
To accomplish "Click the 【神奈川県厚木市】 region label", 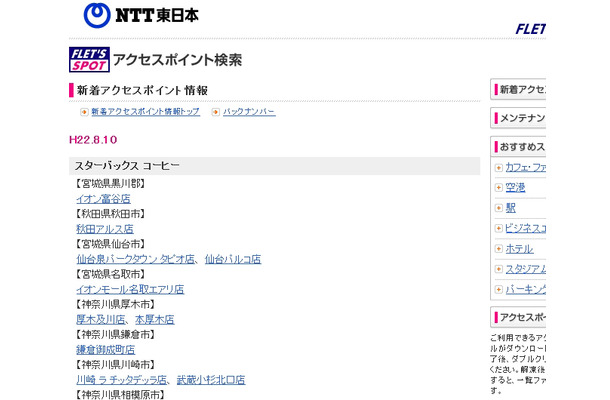I will click(x=115, y=304).
